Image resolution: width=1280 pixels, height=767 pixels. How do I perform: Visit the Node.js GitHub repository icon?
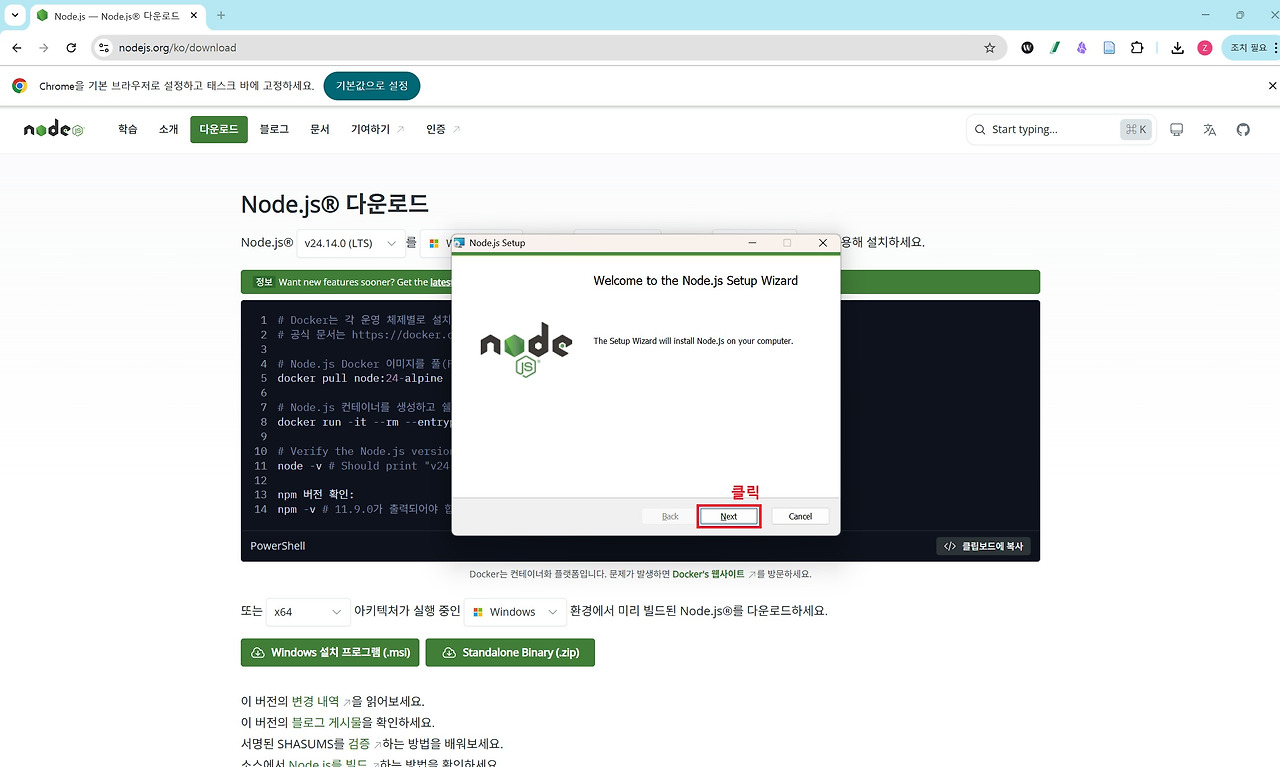[x=1243, y=129]
